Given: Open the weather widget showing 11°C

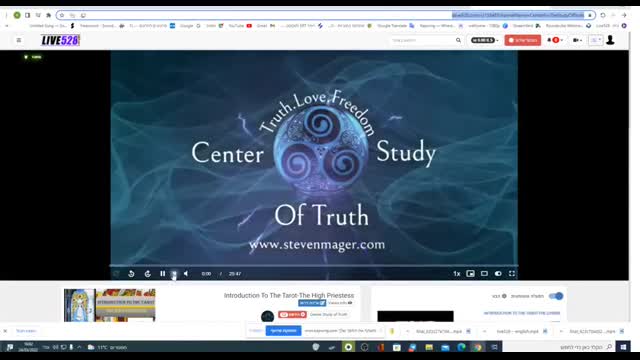Looking at the screenshot, I should tap(108, 347).
